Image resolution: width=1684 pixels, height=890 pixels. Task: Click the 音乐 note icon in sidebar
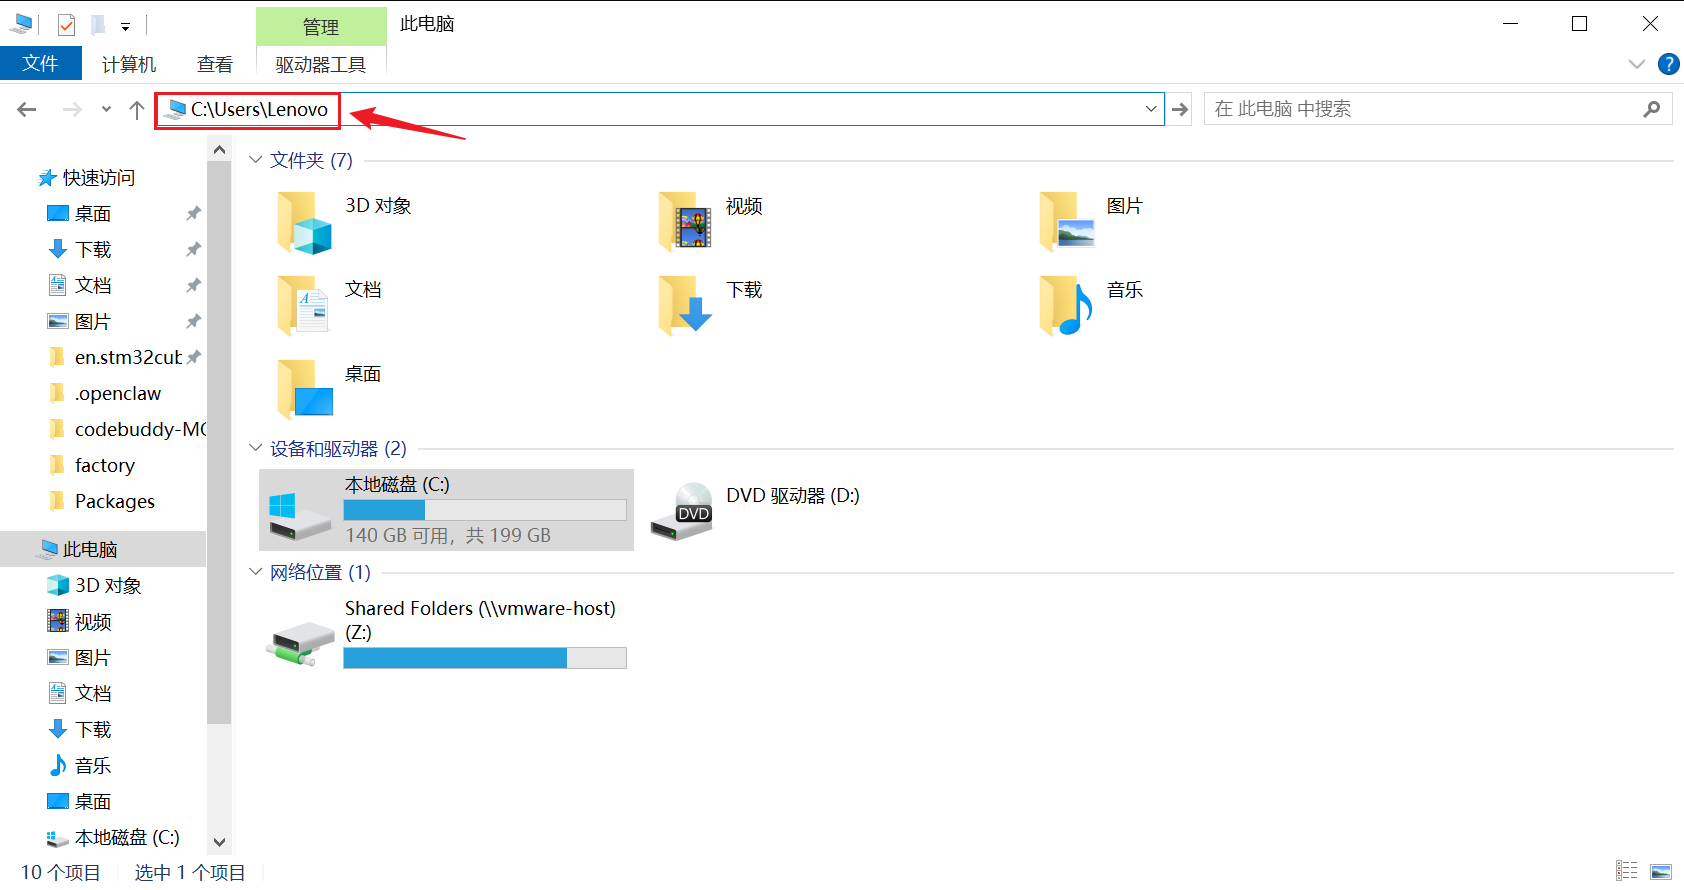click(x=58, y=765)
